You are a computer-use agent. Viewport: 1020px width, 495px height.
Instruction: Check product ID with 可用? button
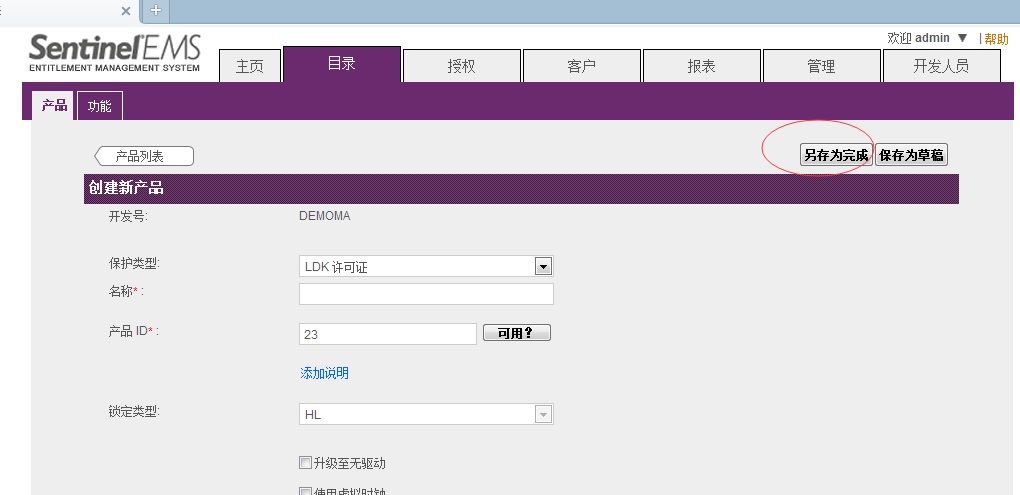click(x=516, y=333)
